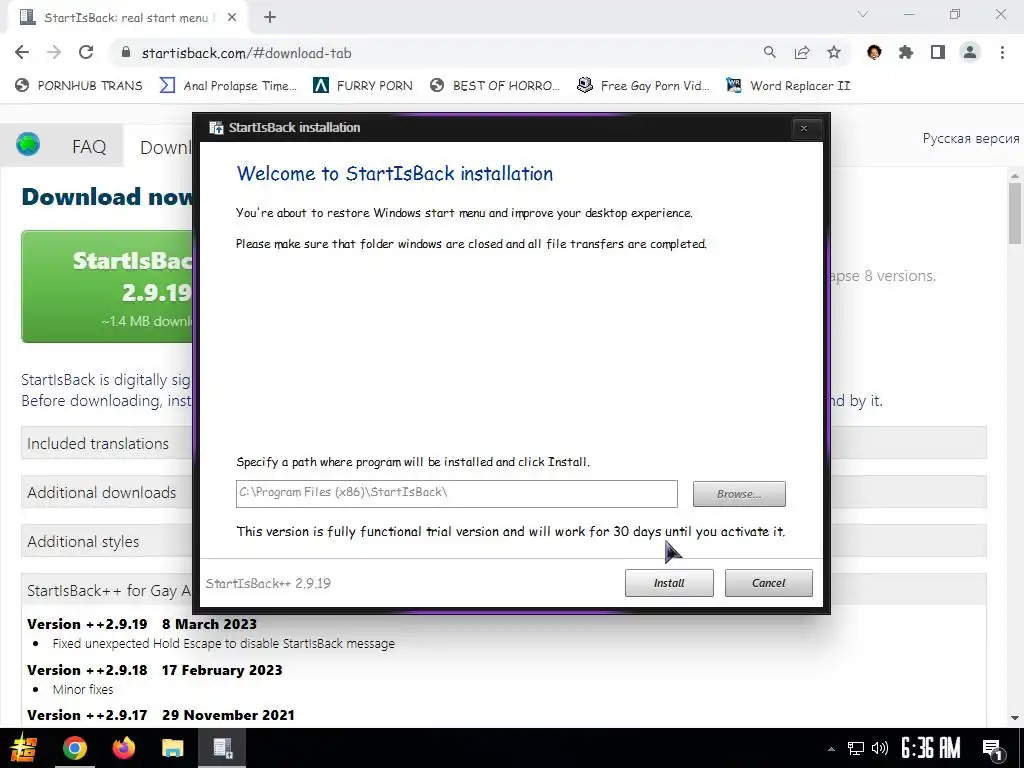Click the install path input field
Image resolution: width=1024 pixels, height=768 pixels.
[456, 494]
